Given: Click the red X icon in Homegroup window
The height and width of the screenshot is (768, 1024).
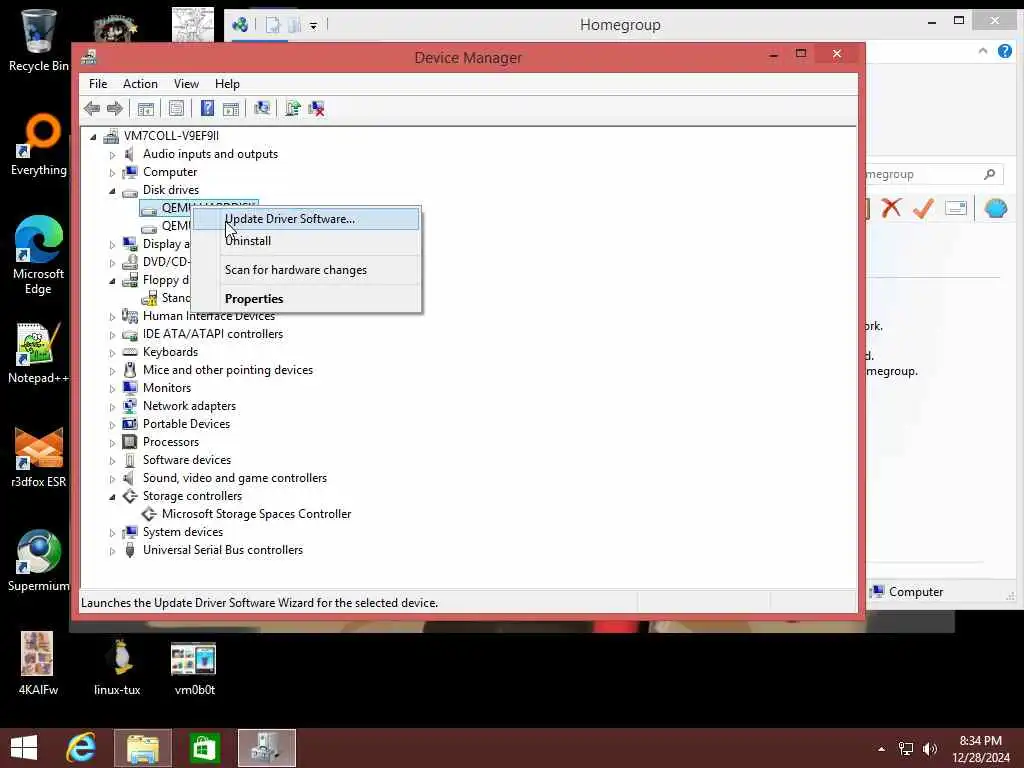Looking at the screenshot, I should [891, 208].
